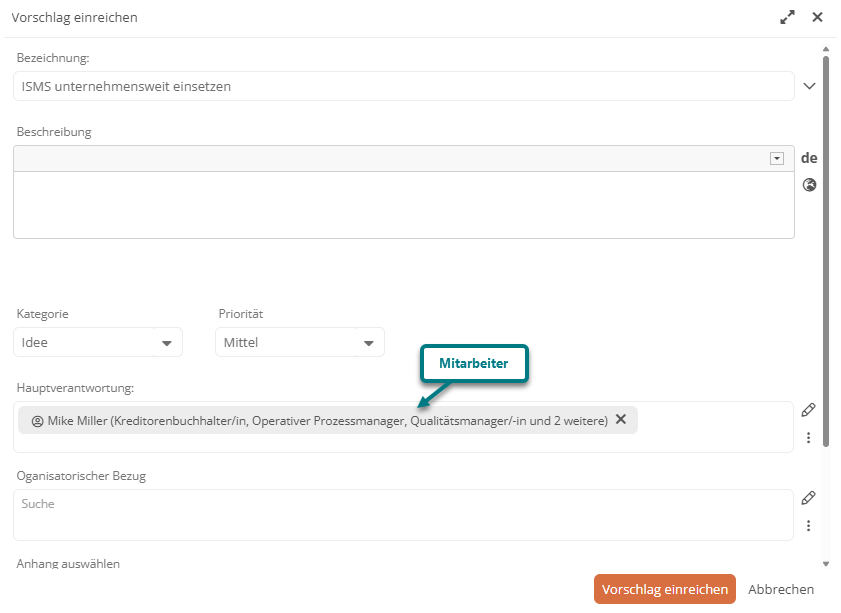The height and width of the screenshot is (613, 841).
Task: Select the 'de' language indicator
Action: coord(809,158)
